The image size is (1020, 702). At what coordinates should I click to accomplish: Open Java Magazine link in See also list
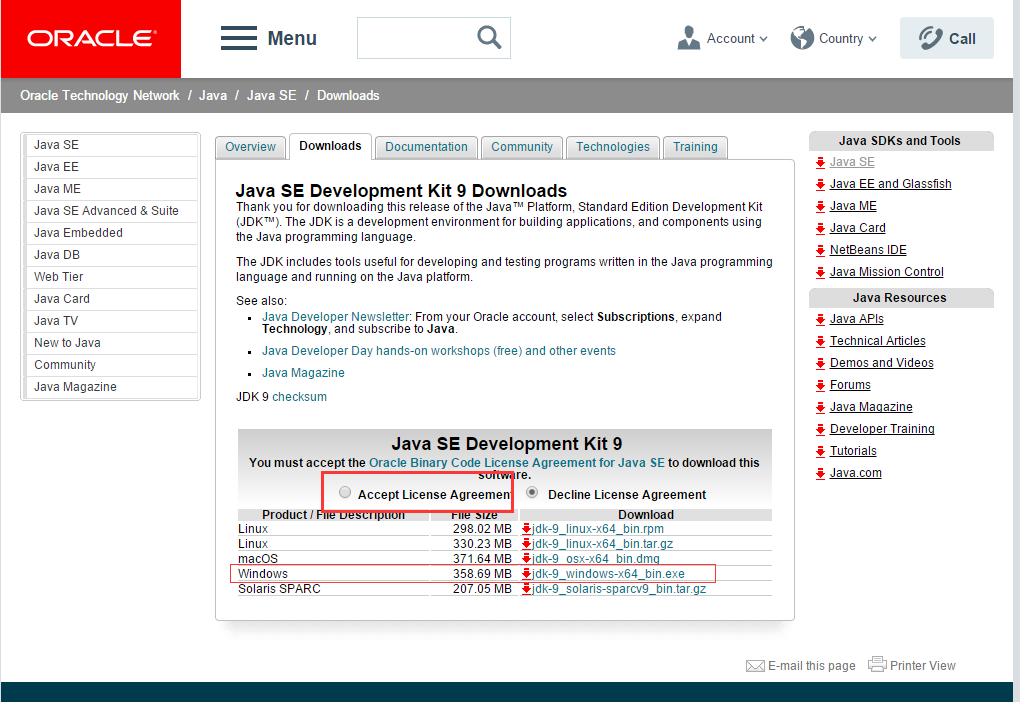(303, 373)
